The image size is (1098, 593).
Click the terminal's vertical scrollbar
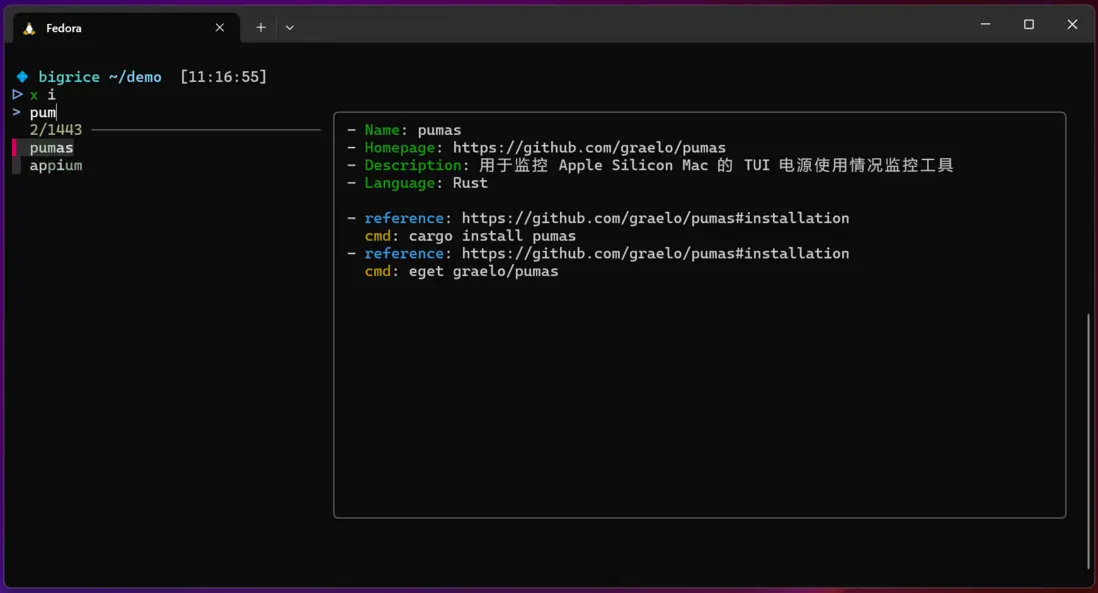[1088, 440]
